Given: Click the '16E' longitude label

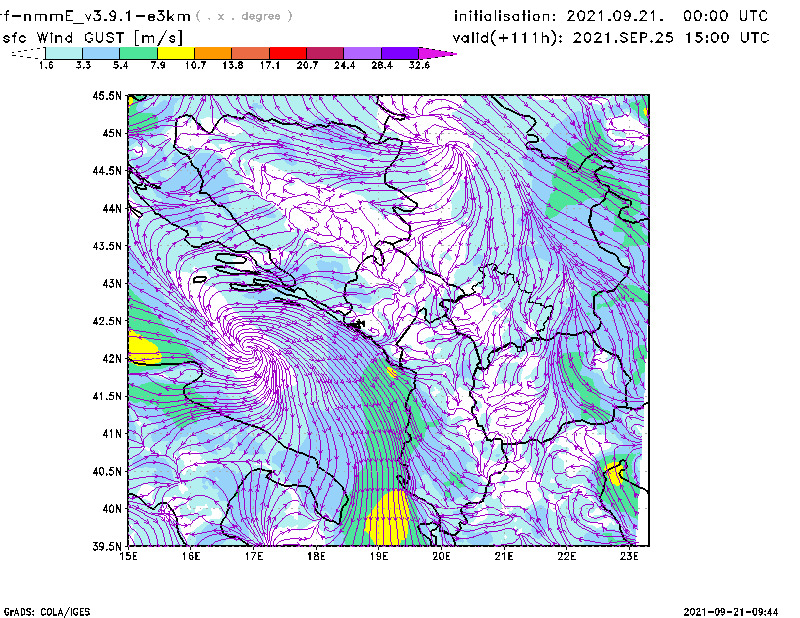Looking at the screenshot, I should tap(191, 556).
